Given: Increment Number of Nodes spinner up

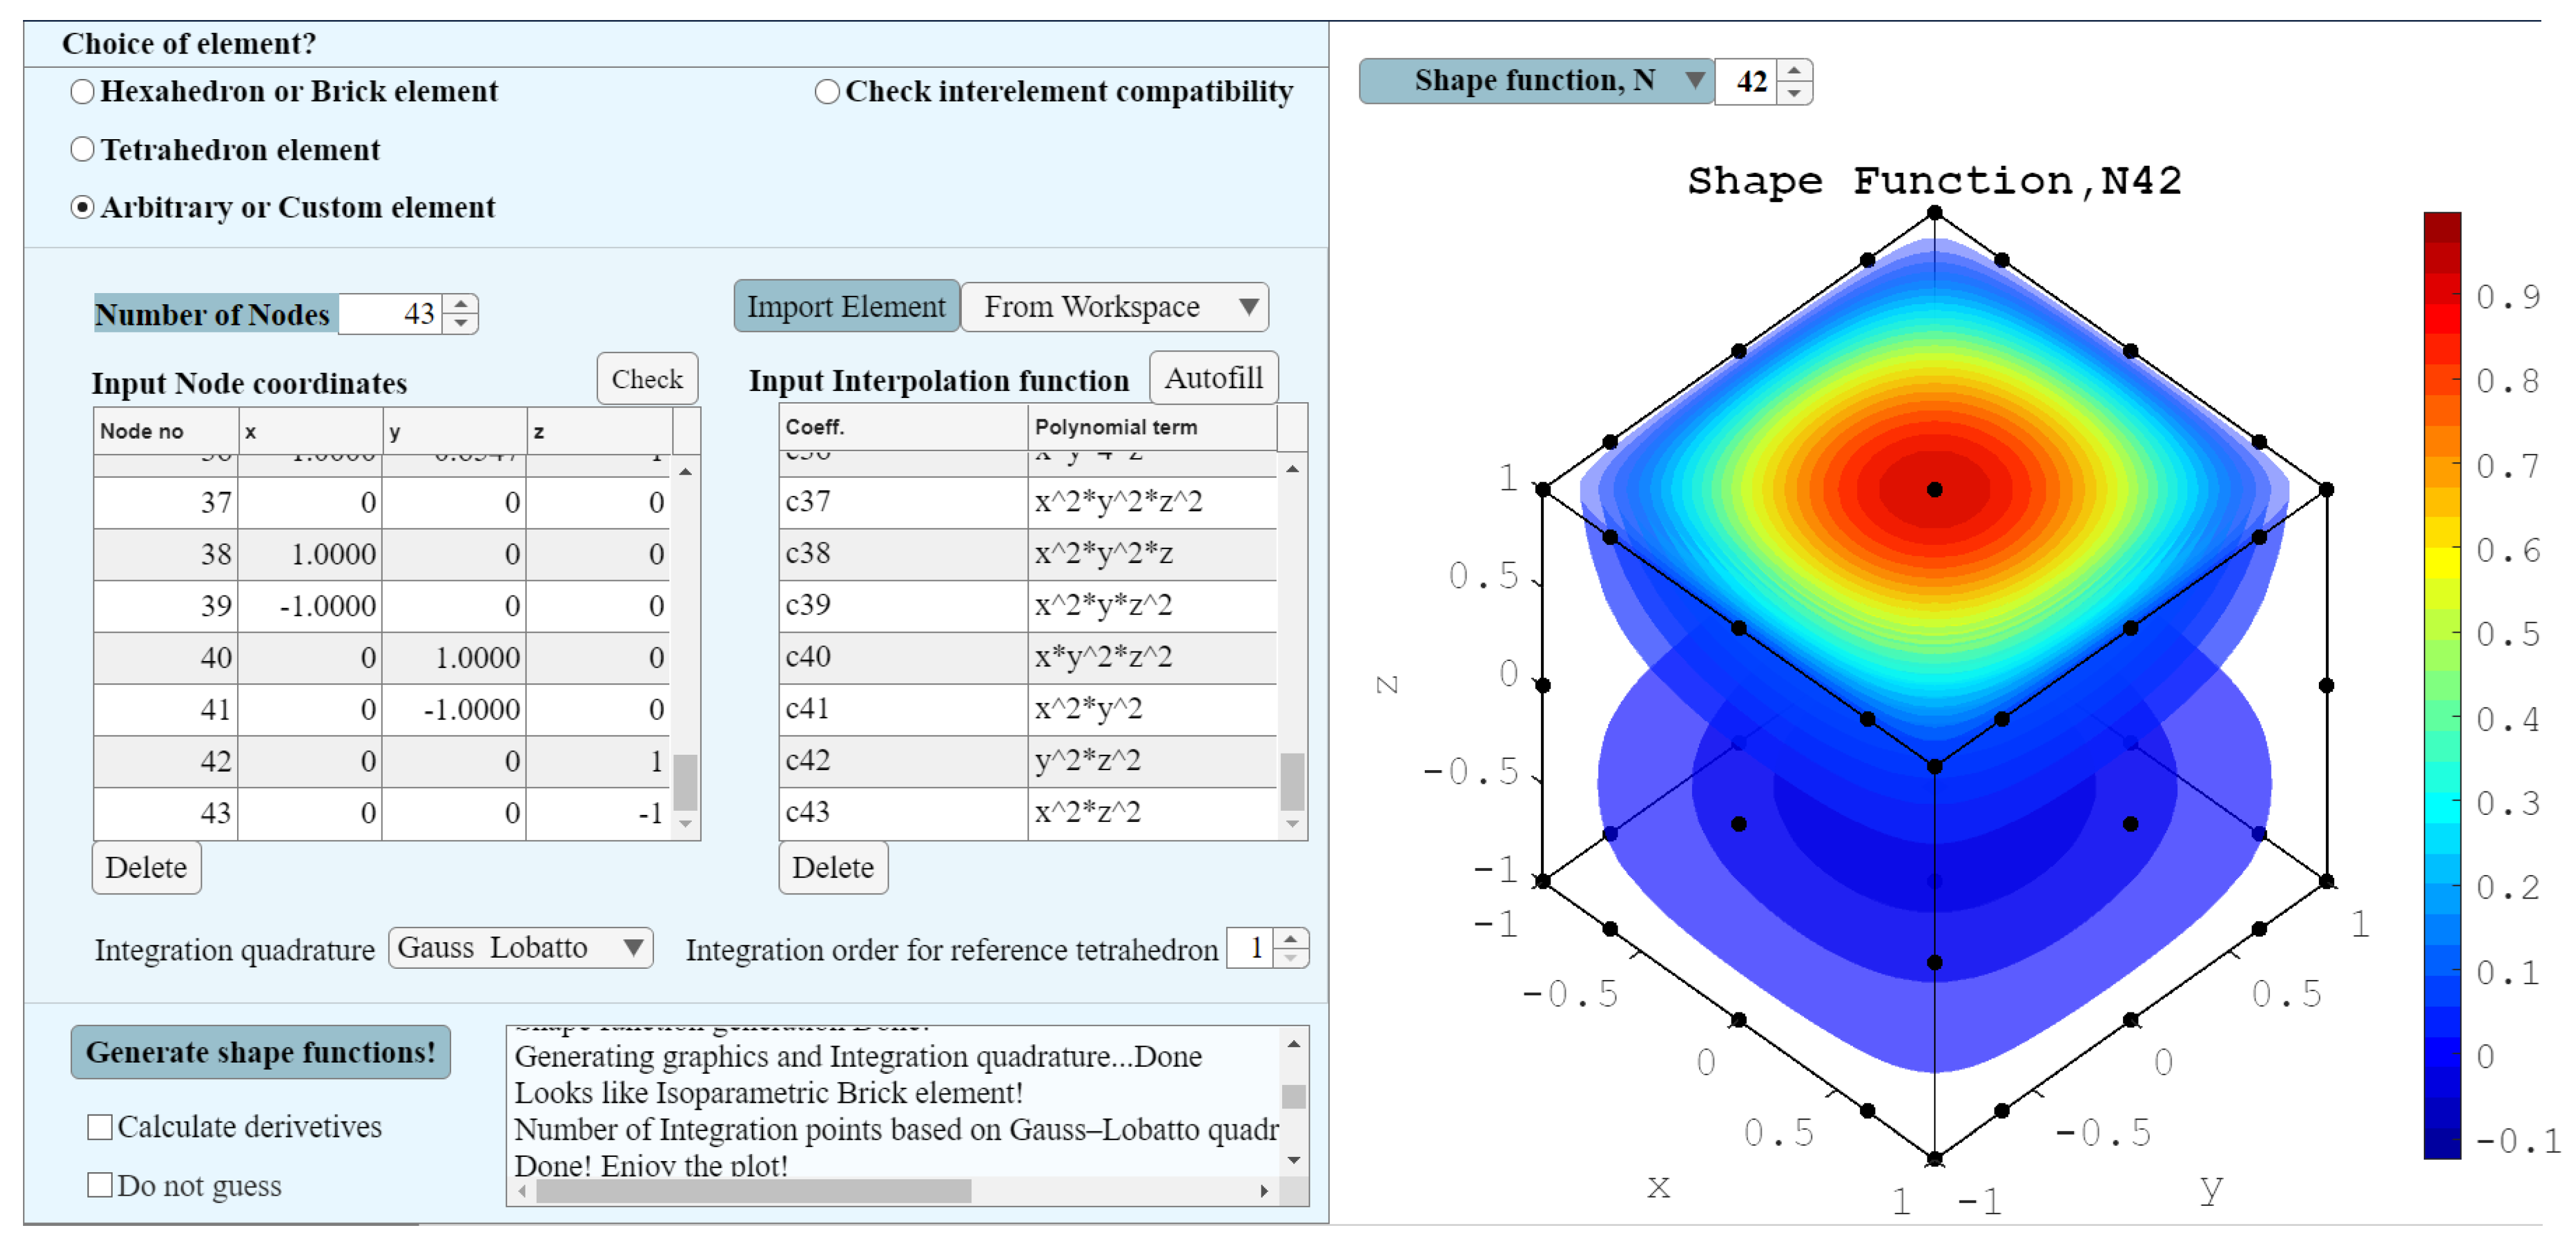Looking at the screenshot, I should (460, 304).
